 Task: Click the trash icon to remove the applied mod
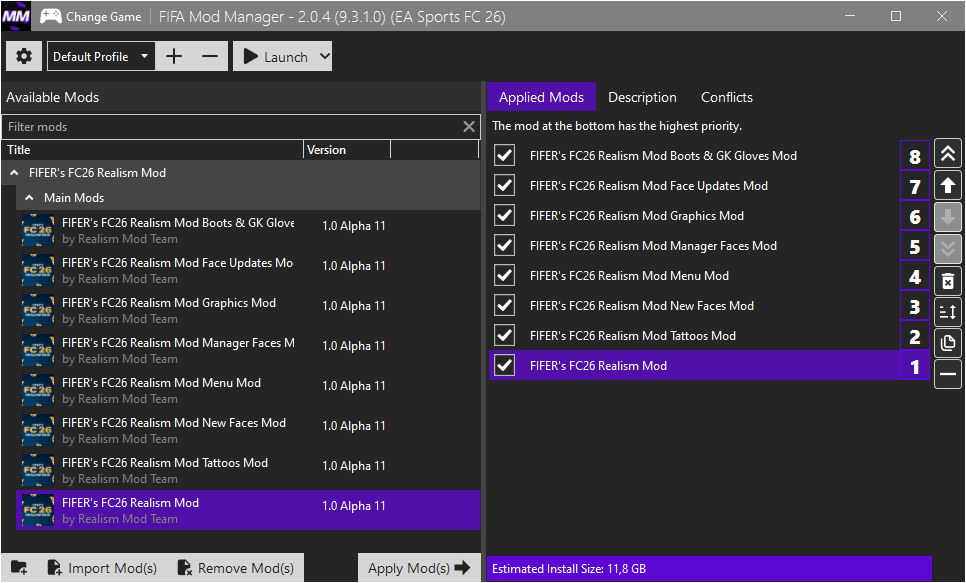pos(948,280)
